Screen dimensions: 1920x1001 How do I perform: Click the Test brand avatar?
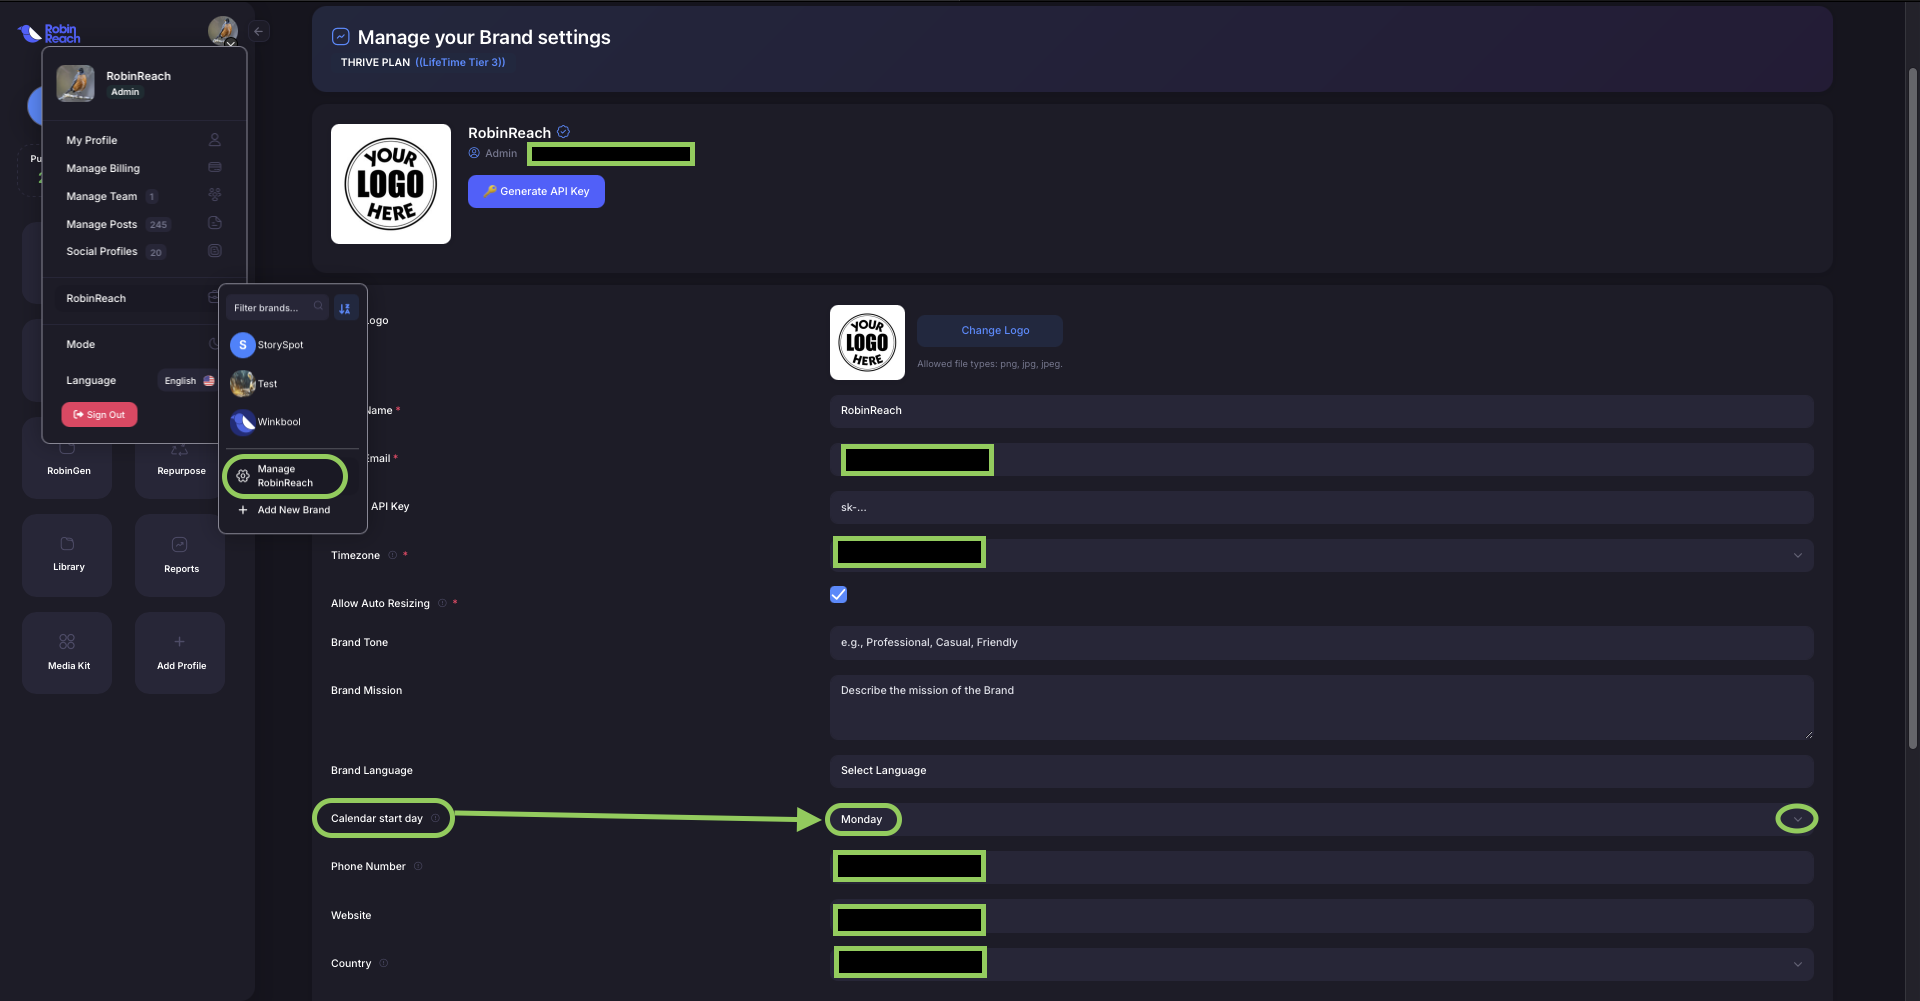point(242,383)
